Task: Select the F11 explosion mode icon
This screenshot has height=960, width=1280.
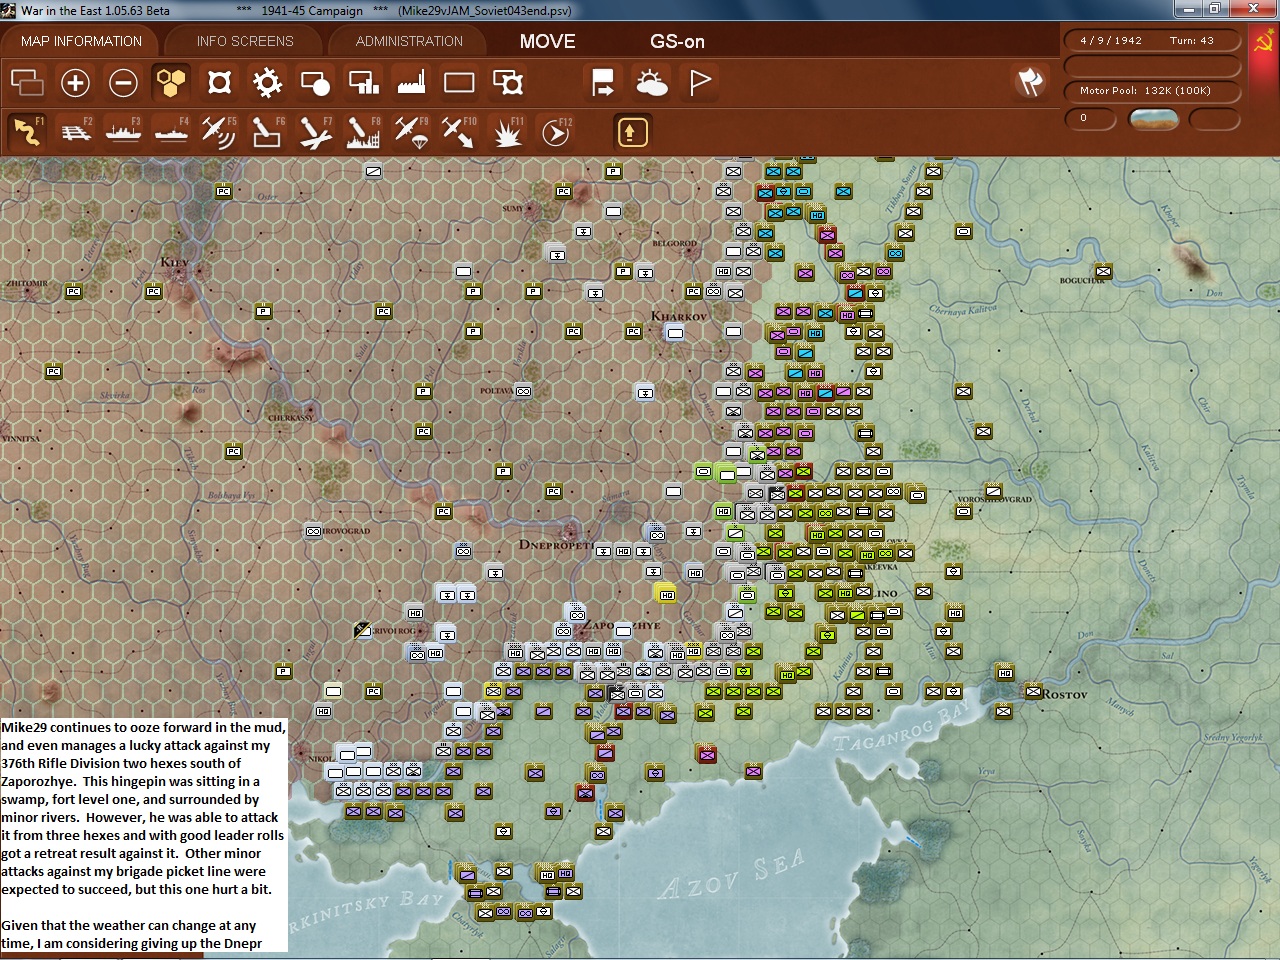Action: (508, 132)
